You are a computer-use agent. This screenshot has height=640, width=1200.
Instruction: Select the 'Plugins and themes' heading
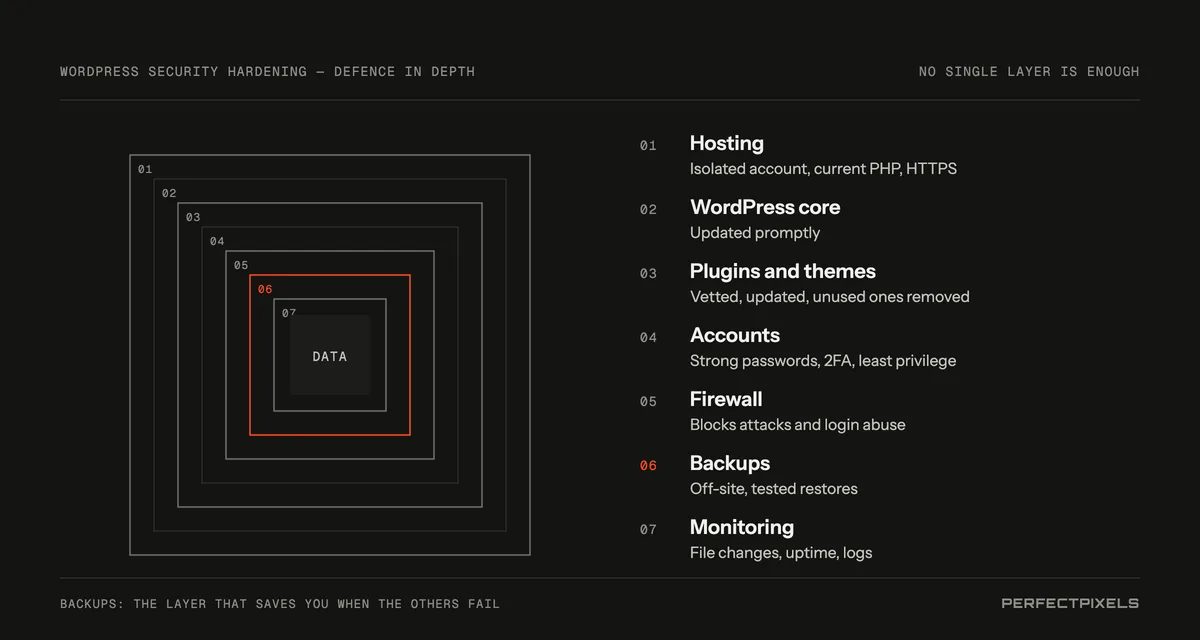pos(783,272)
